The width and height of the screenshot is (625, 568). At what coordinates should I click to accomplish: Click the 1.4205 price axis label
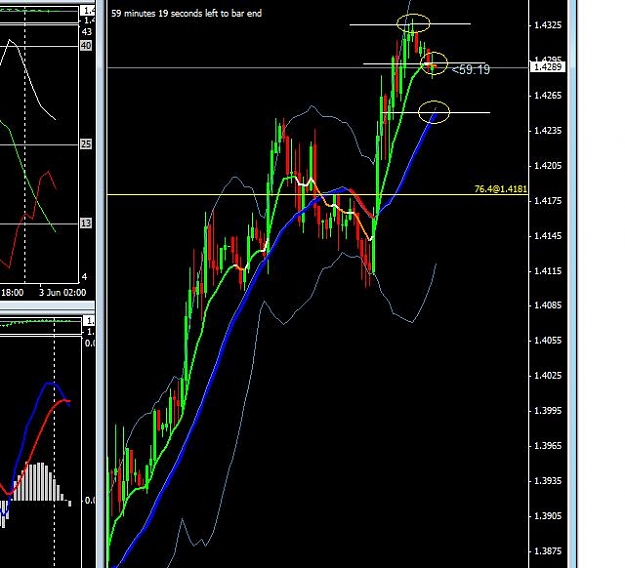click(x=548, y=165)
